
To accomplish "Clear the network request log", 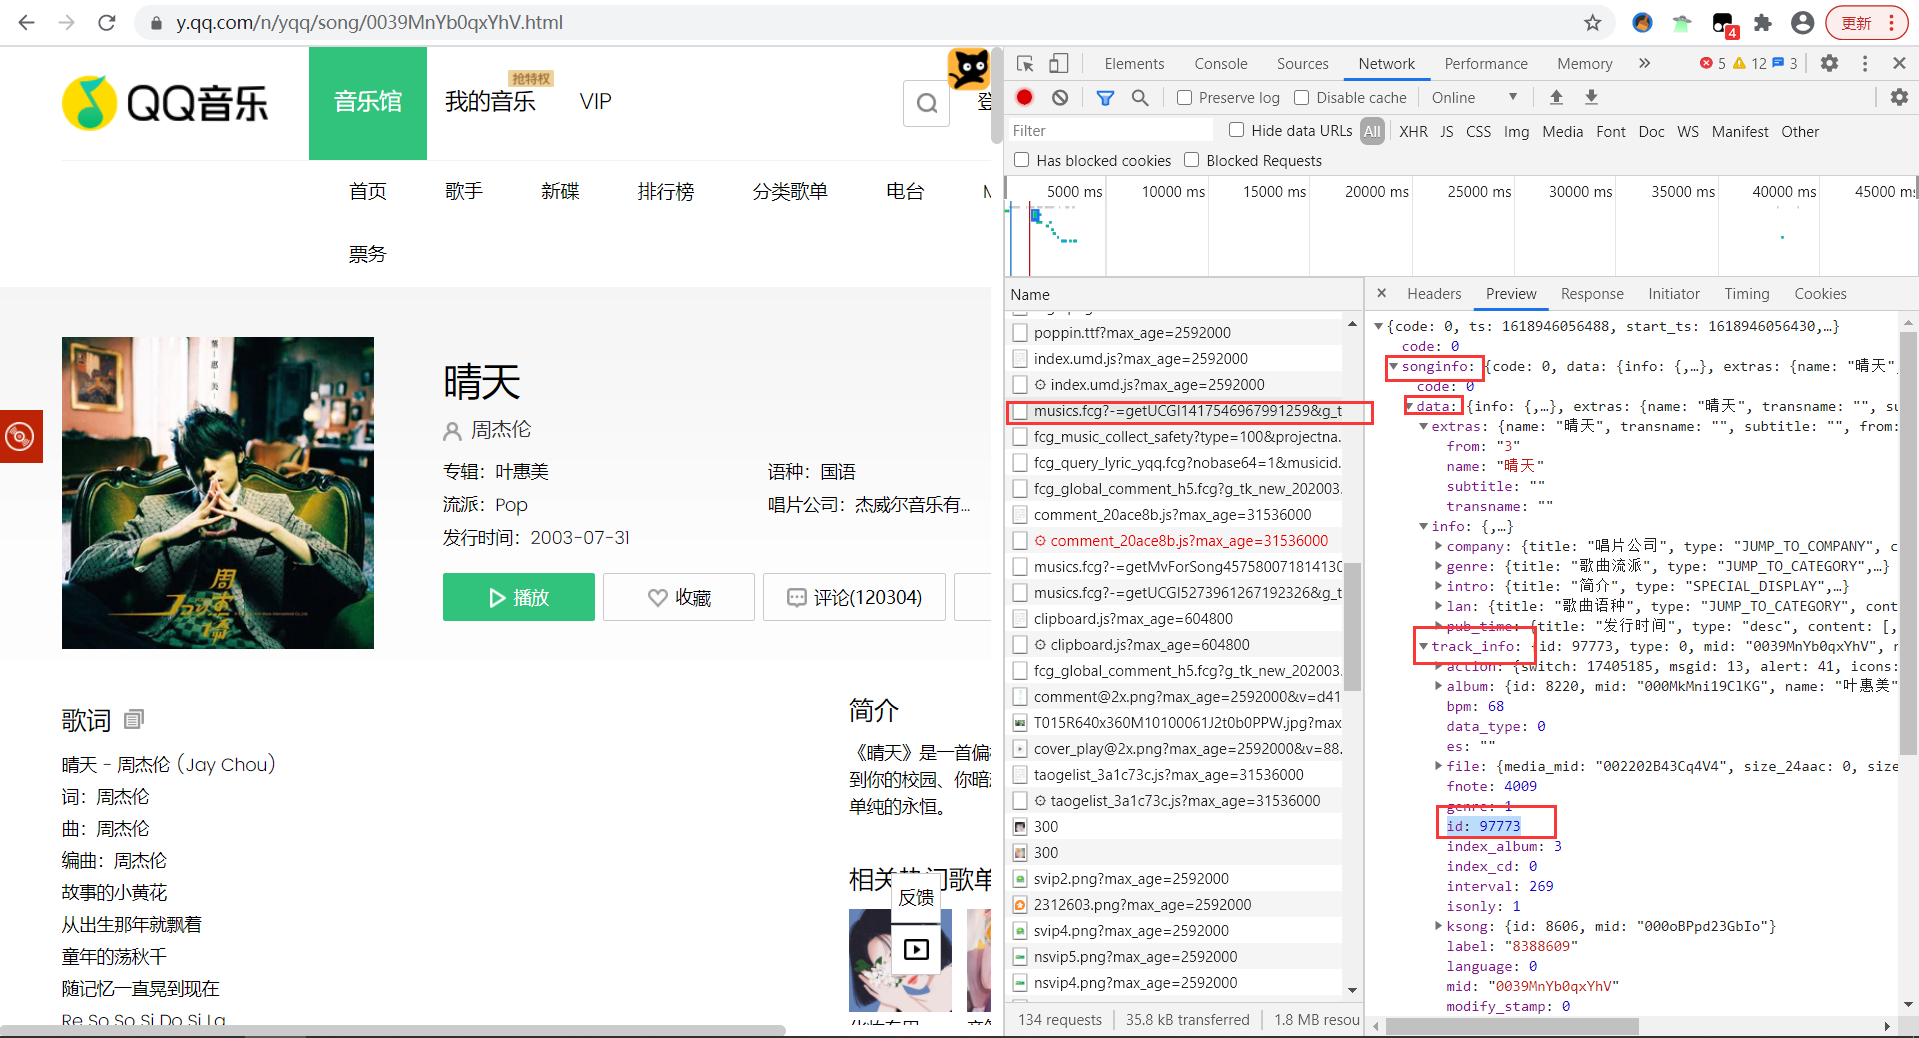I will [1060, 97].
